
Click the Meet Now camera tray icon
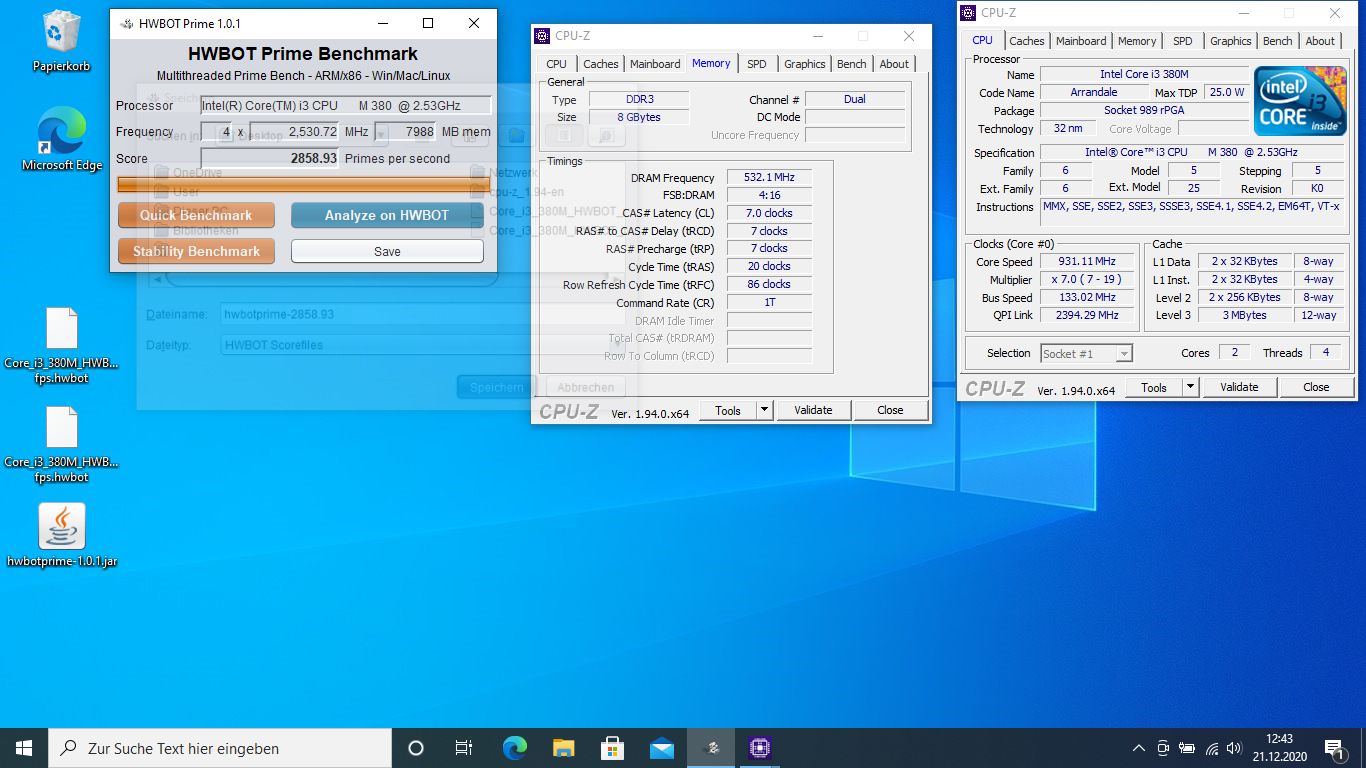click(x=1163, y=748)
